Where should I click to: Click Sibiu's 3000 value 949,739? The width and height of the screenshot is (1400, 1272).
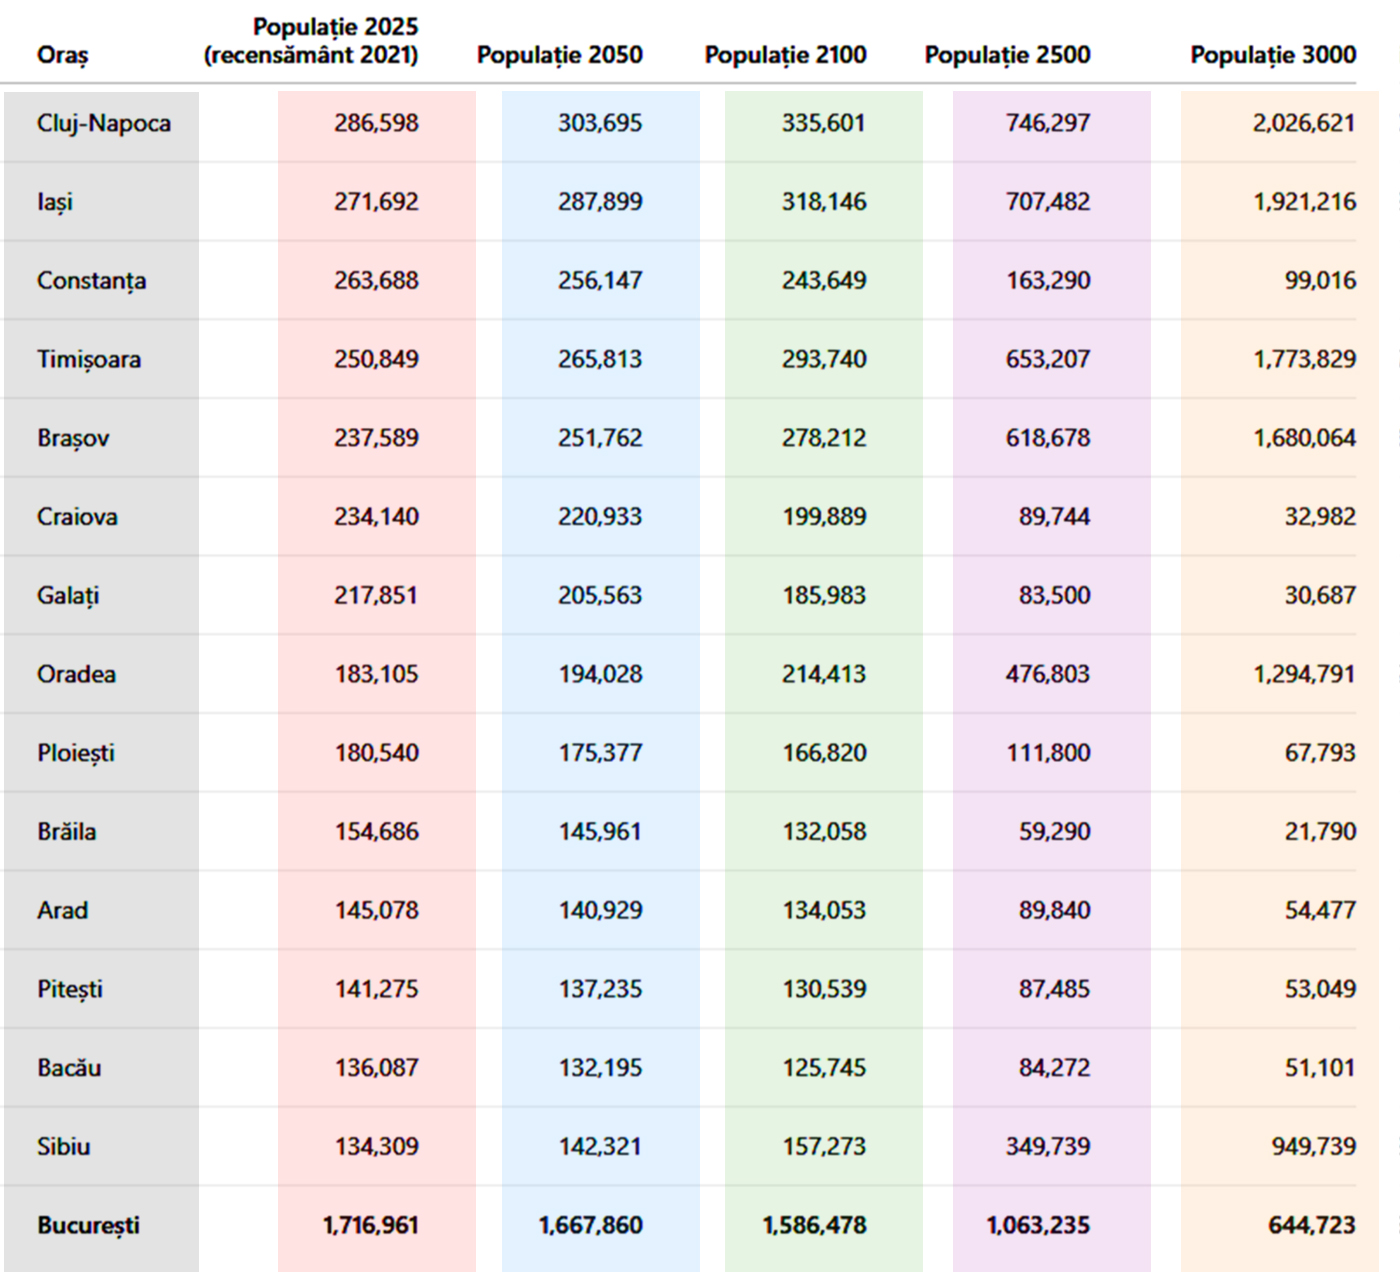[1313, 1146]
